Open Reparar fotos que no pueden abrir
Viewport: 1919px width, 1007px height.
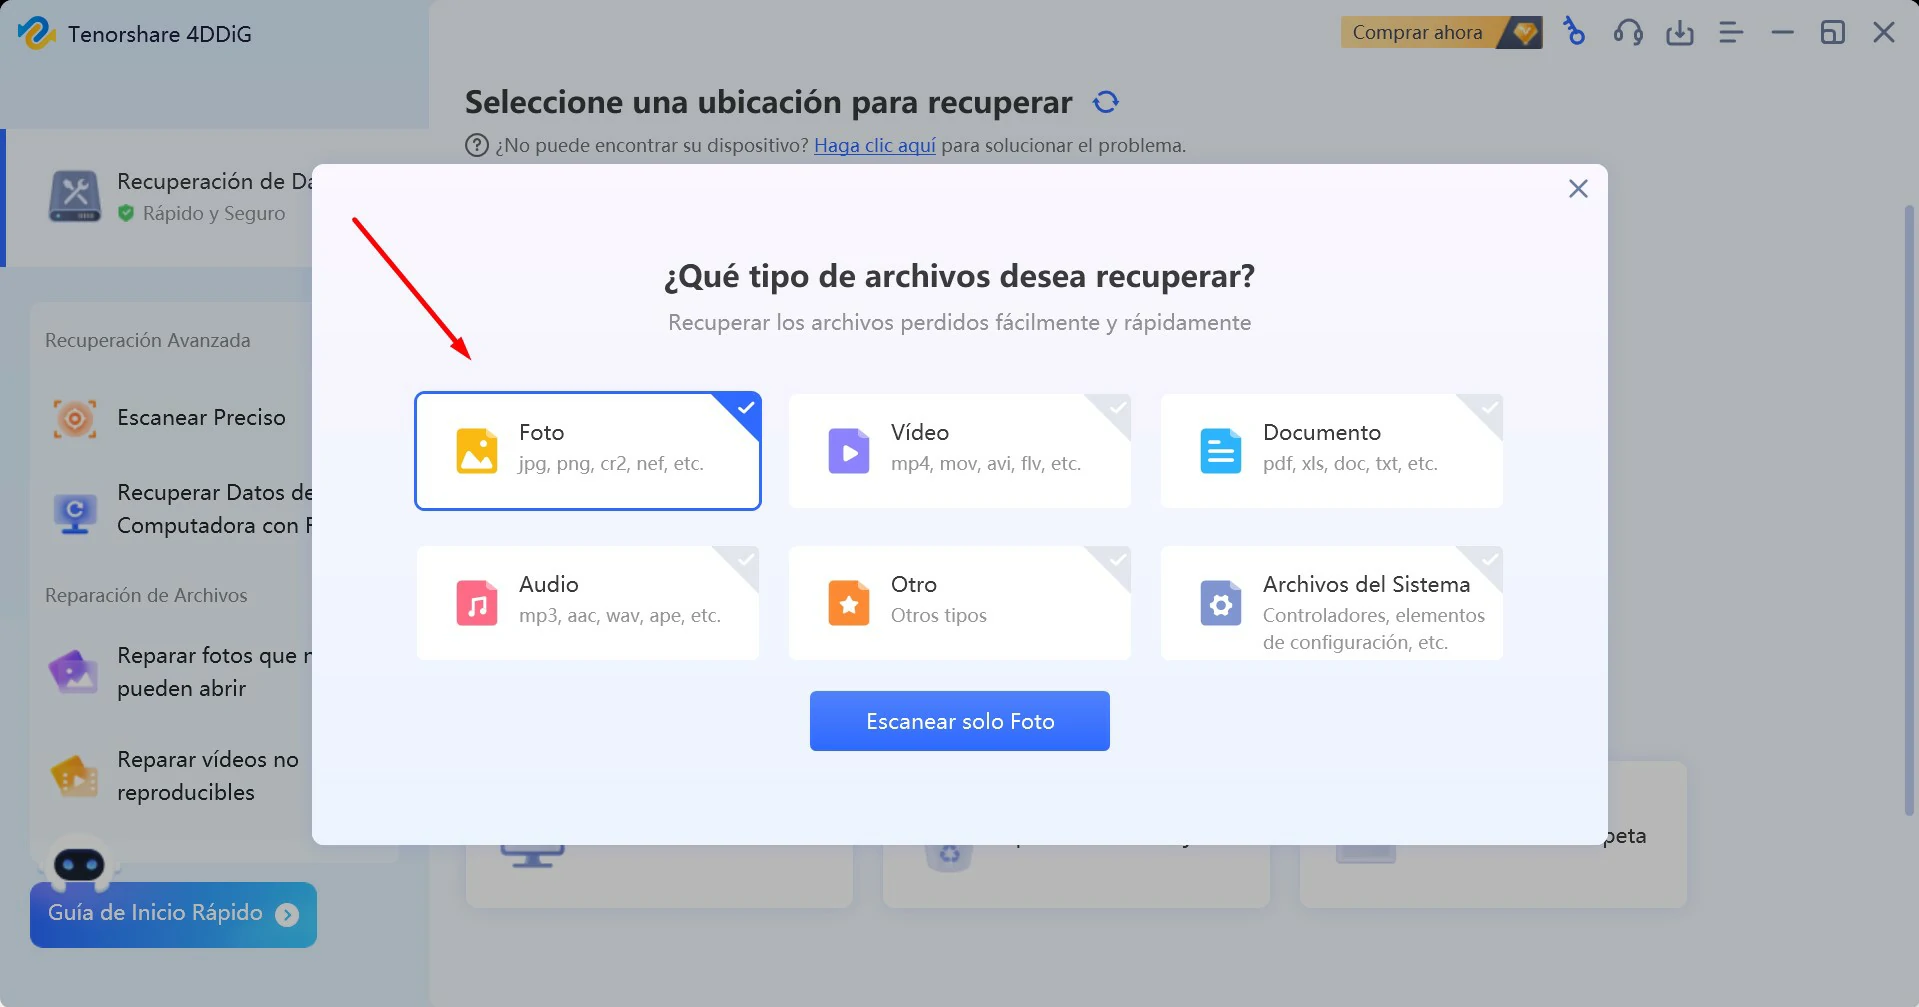(x=171, y=672)
